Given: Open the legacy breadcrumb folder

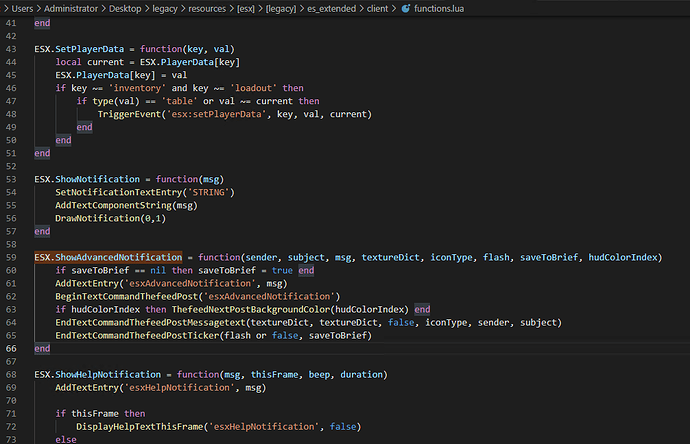Looking at the screenshot, I should coord(165,8).
